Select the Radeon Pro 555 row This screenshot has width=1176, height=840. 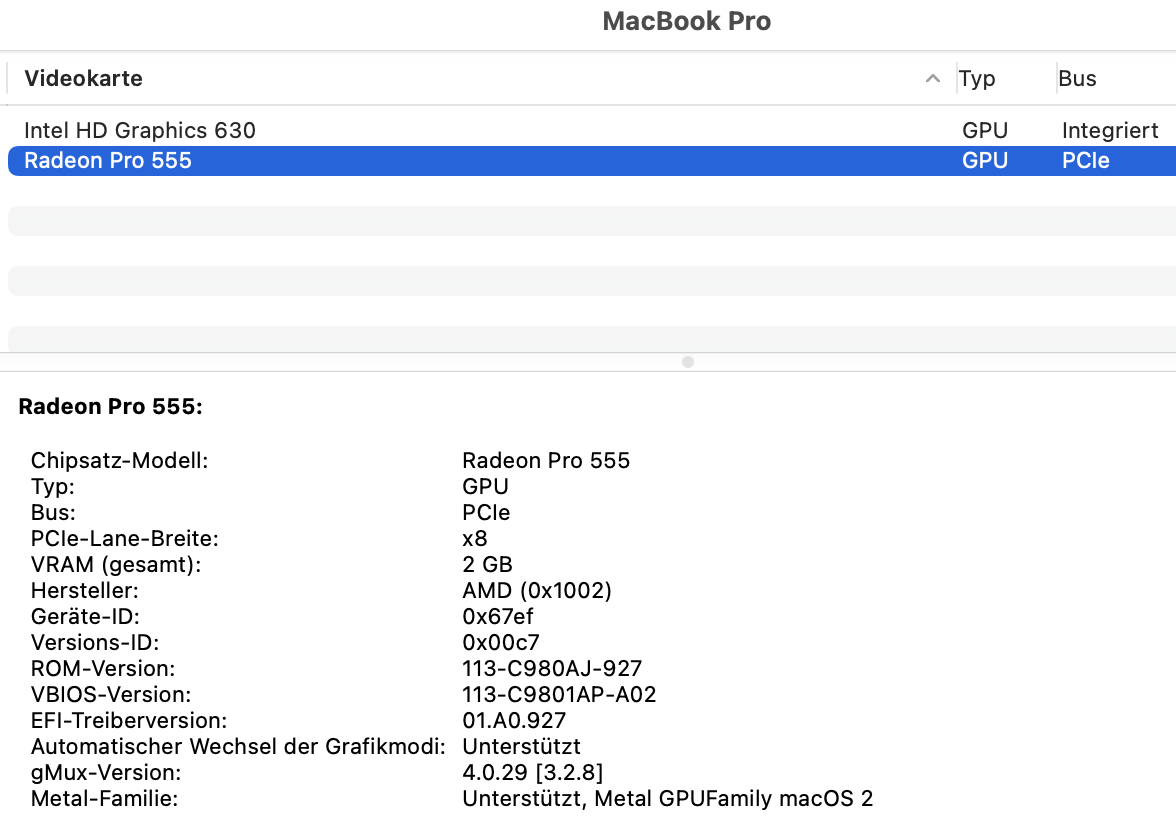pyautogui.click(x=592, y=160)
